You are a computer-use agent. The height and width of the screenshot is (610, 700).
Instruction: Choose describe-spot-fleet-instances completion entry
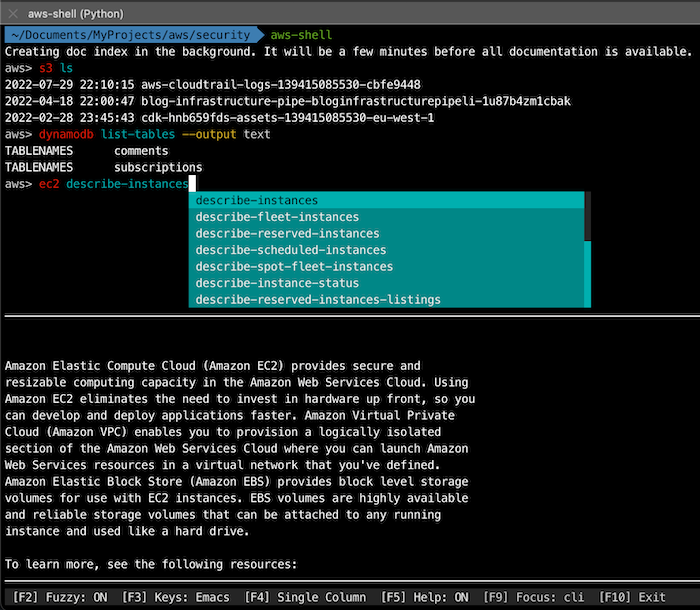[x=387, y=266]
